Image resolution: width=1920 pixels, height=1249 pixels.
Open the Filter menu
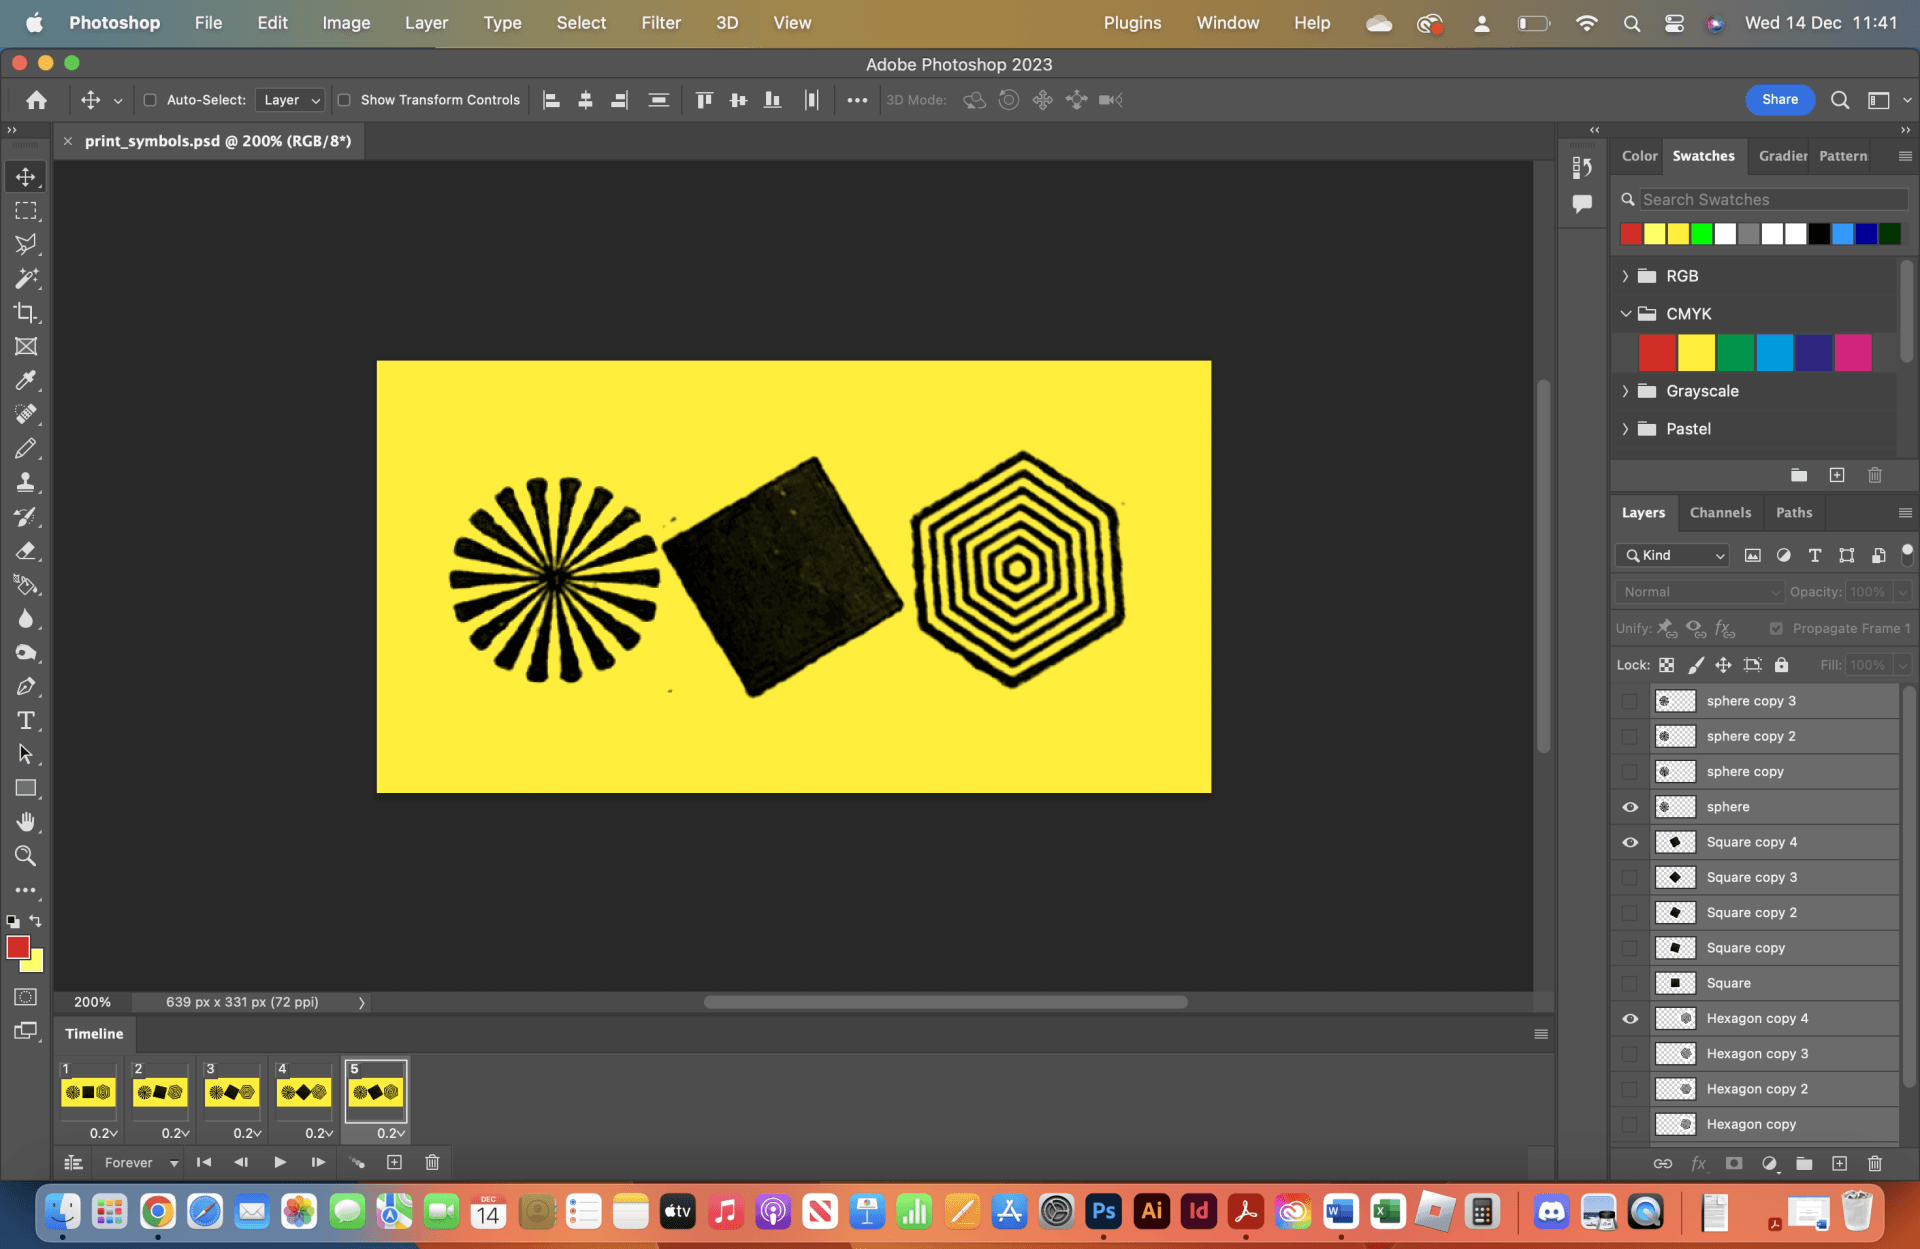pyautogui.click(x=660, y=22)
